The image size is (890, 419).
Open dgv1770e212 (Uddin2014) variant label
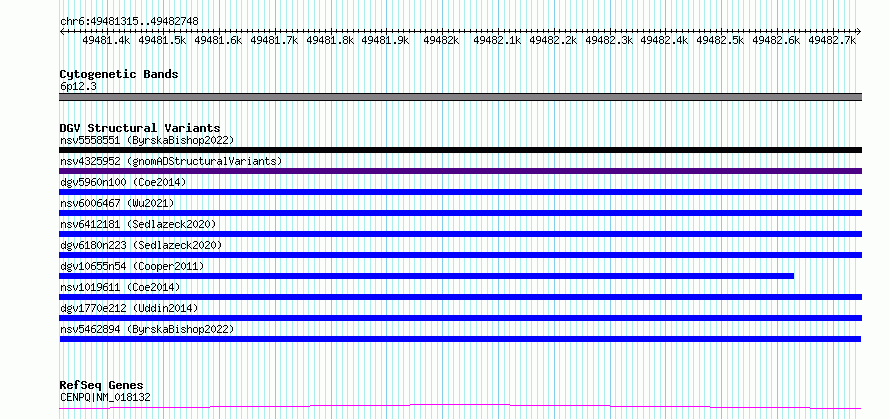129,308
